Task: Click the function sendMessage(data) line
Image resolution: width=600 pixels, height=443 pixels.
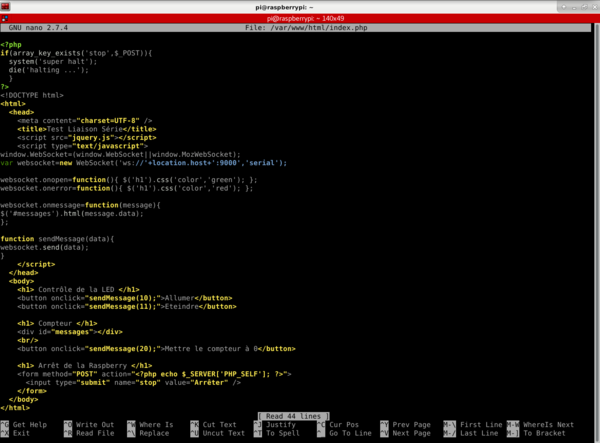Action: point(58,238)
